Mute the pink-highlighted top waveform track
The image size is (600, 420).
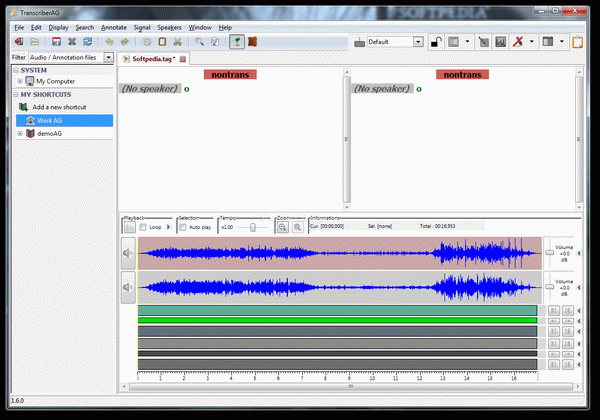(128, 253)
